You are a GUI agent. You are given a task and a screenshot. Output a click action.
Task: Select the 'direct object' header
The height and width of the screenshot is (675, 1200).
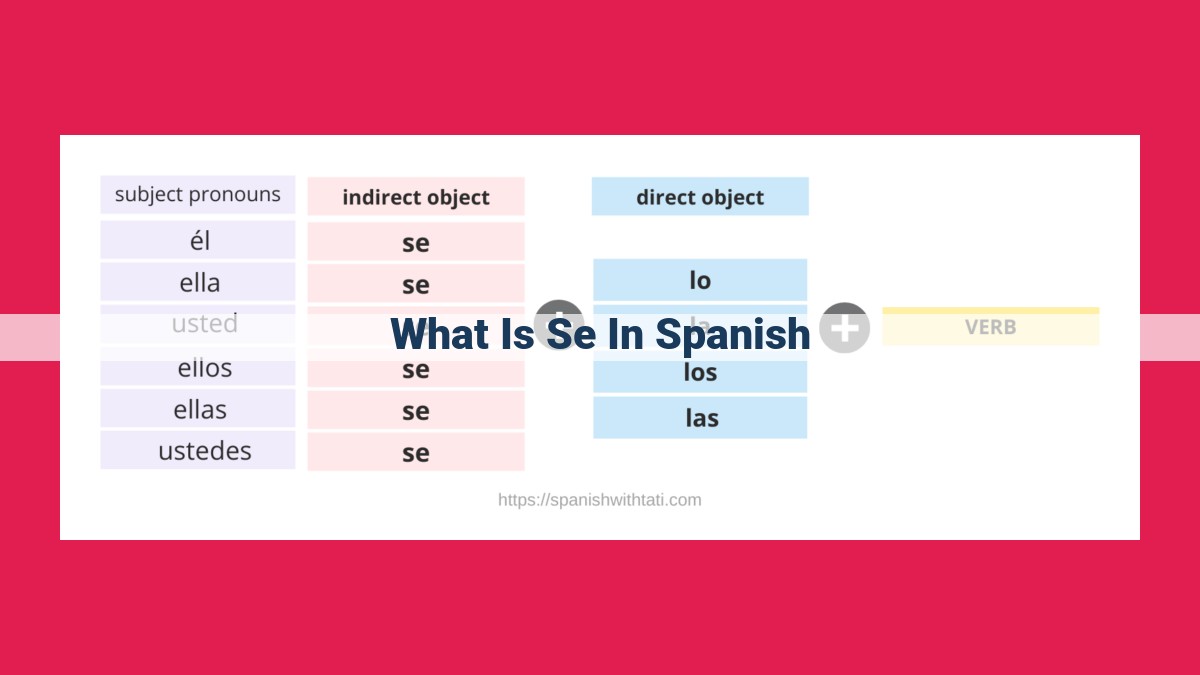point(700,197)
